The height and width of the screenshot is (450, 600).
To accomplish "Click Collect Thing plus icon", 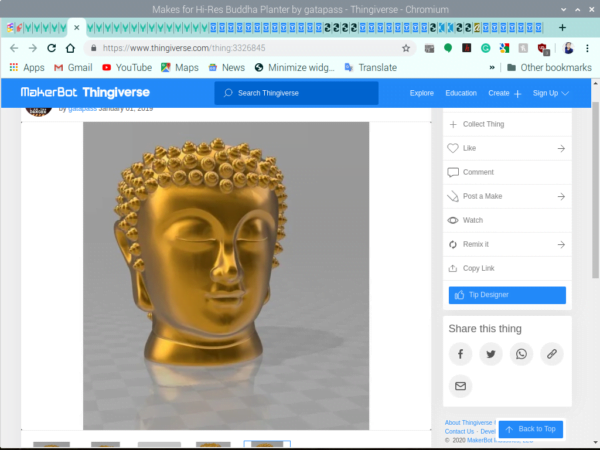I will click(453, 124).
